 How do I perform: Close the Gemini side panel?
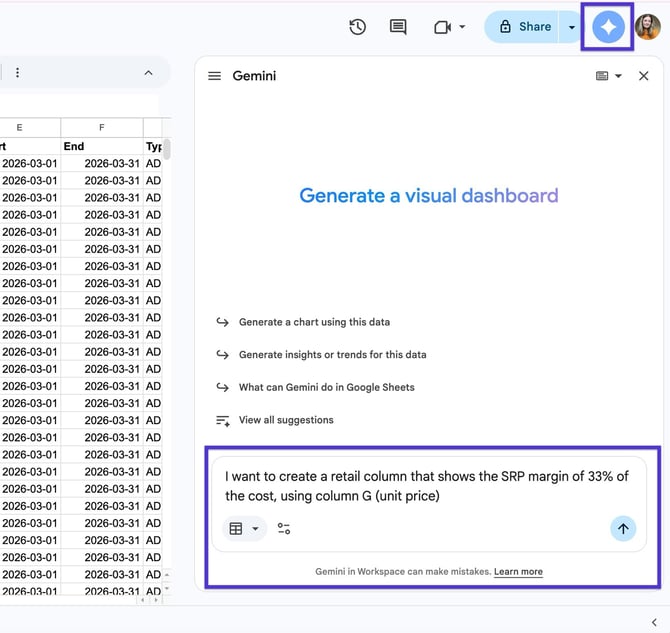pyautogui.click(x=644, y=76)
